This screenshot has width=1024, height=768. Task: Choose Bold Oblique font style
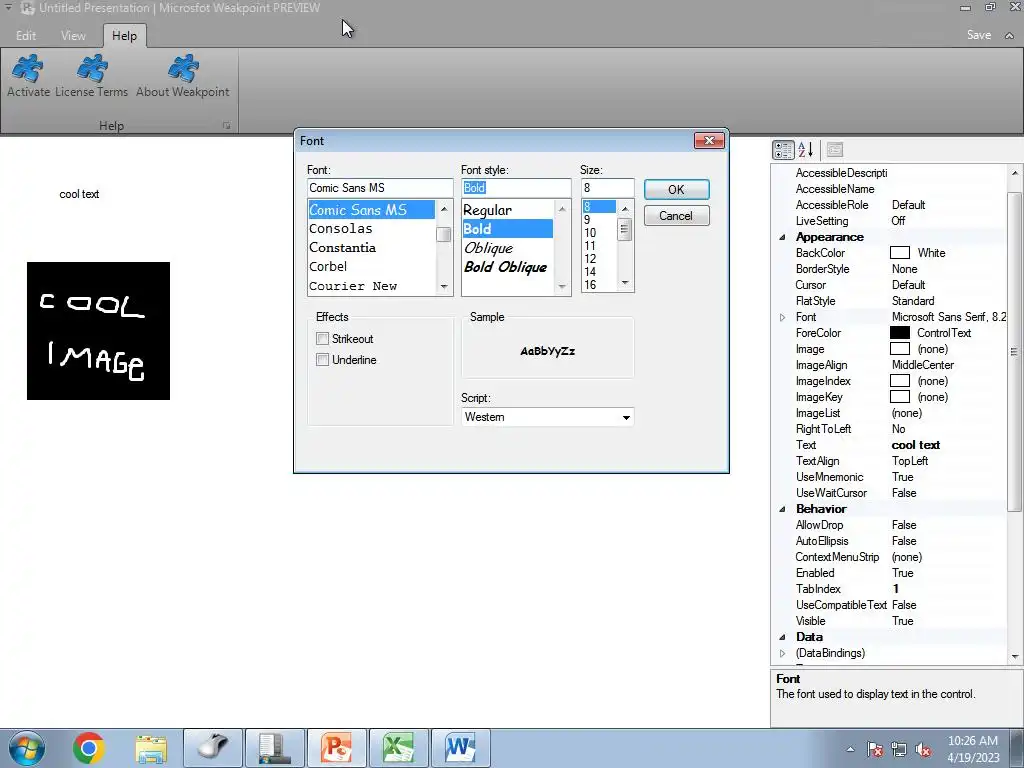(x=505, y=267)
